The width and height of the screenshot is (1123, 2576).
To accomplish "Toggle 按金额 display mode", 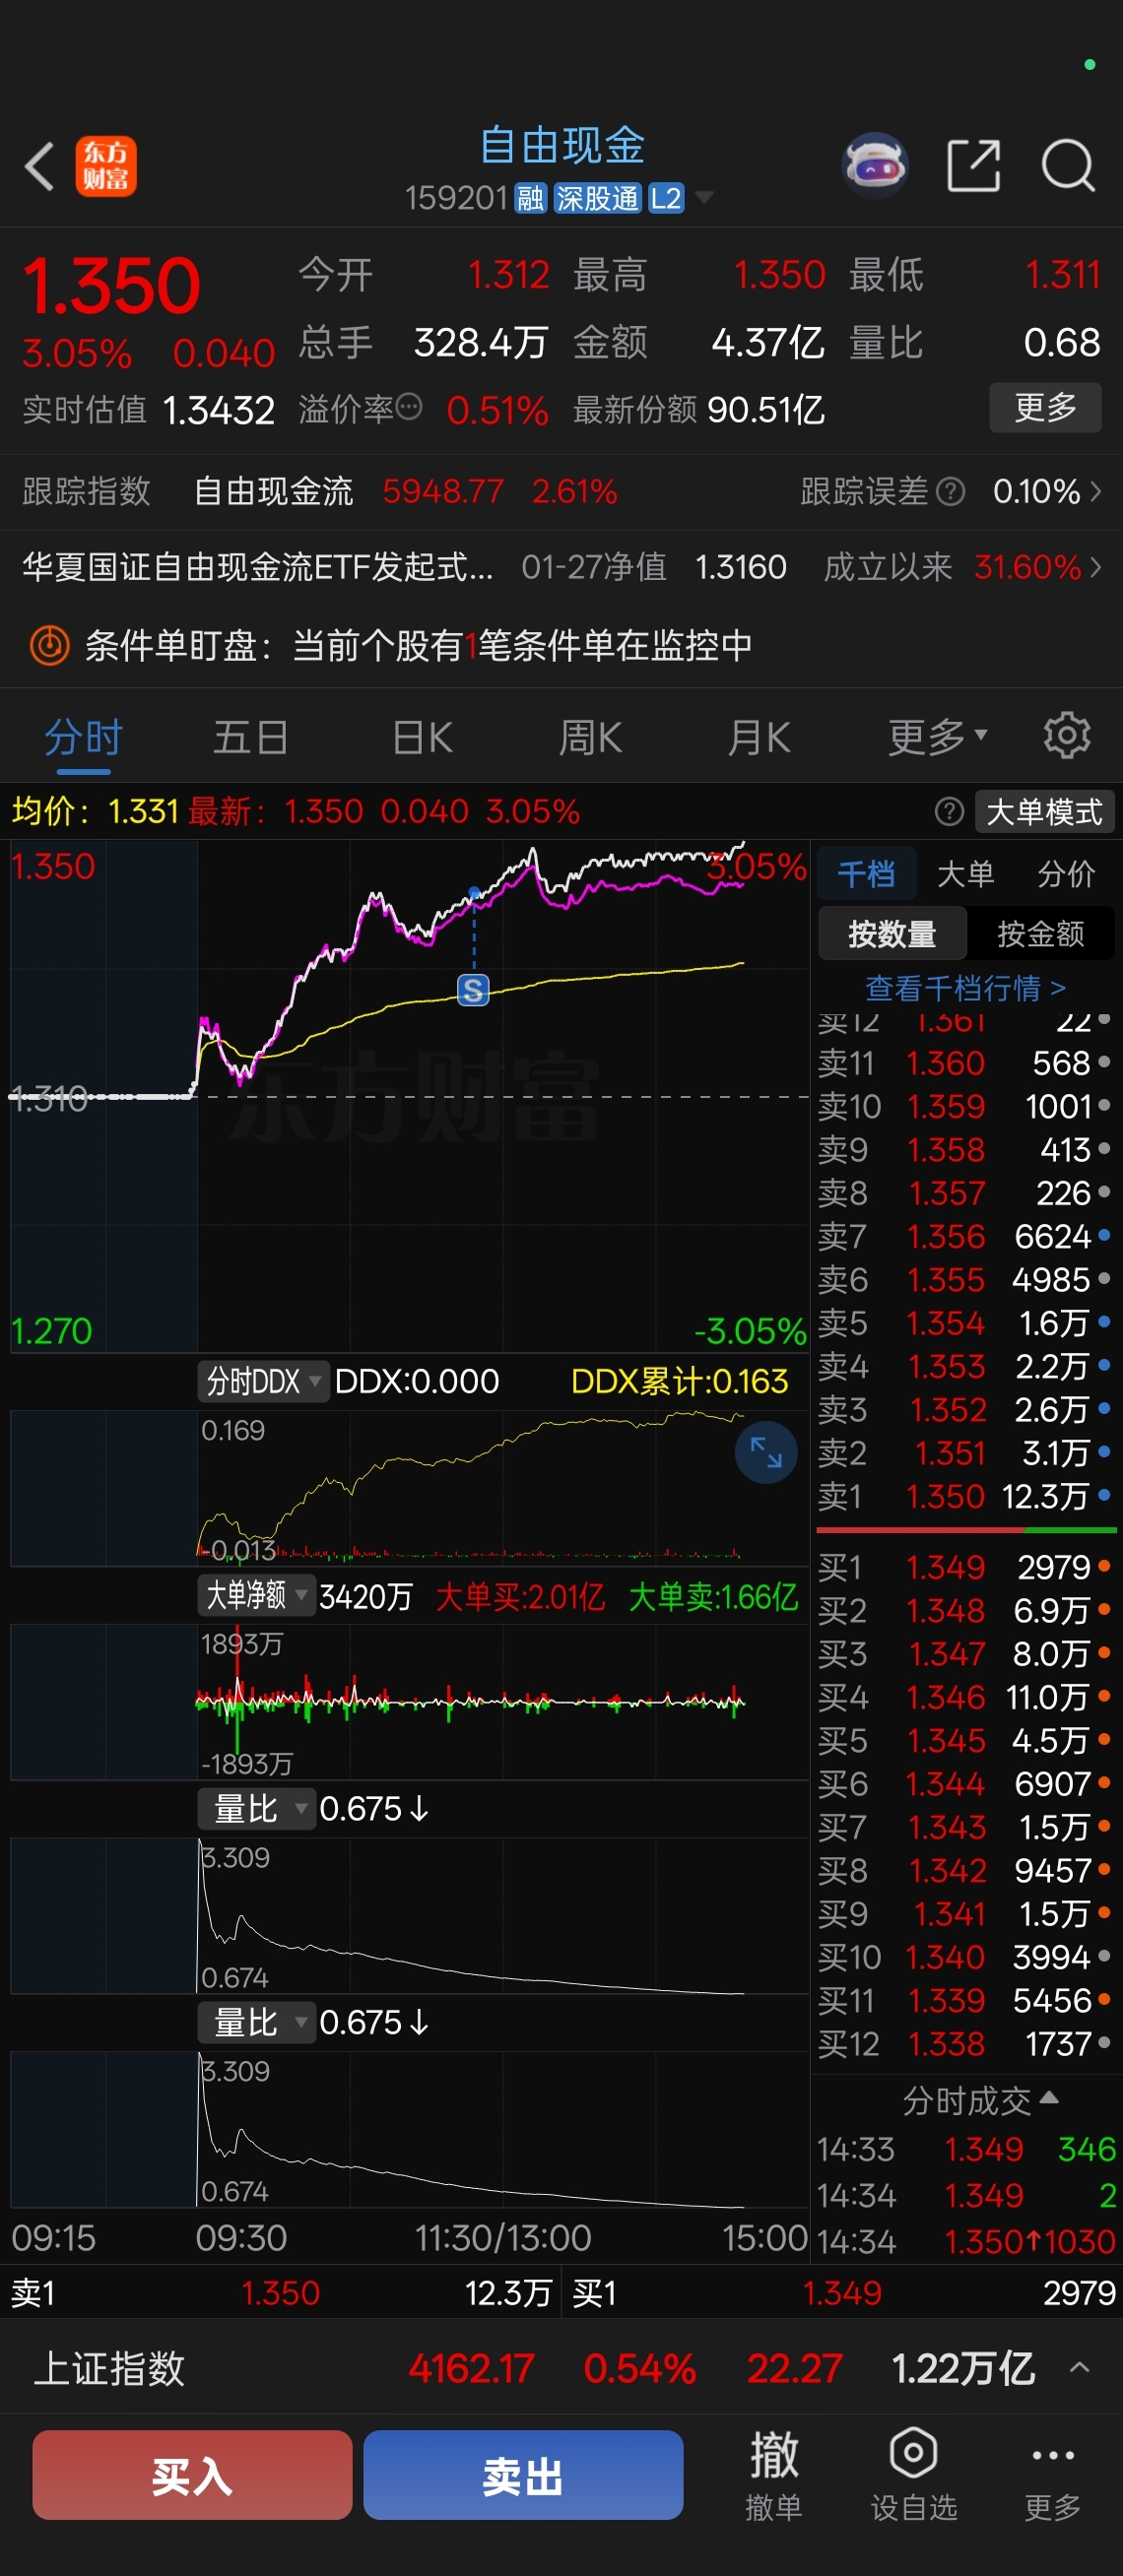I will pos(1041,933).
